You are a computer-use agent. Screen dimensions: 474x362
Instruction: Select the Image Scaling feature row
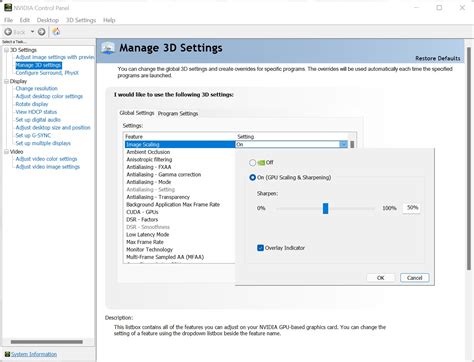(x=180, y=144)
